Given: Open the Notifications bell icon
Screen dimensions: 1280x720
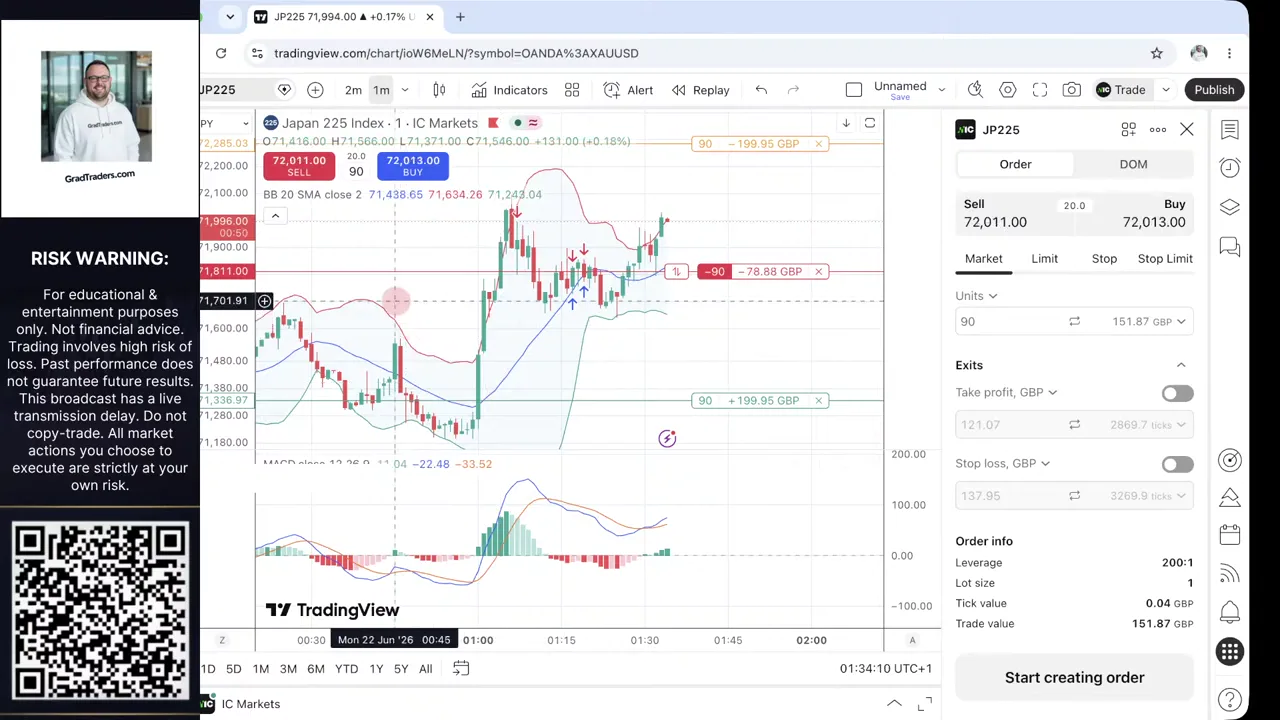Looking at the screenshot, I should pos(1230,612).
